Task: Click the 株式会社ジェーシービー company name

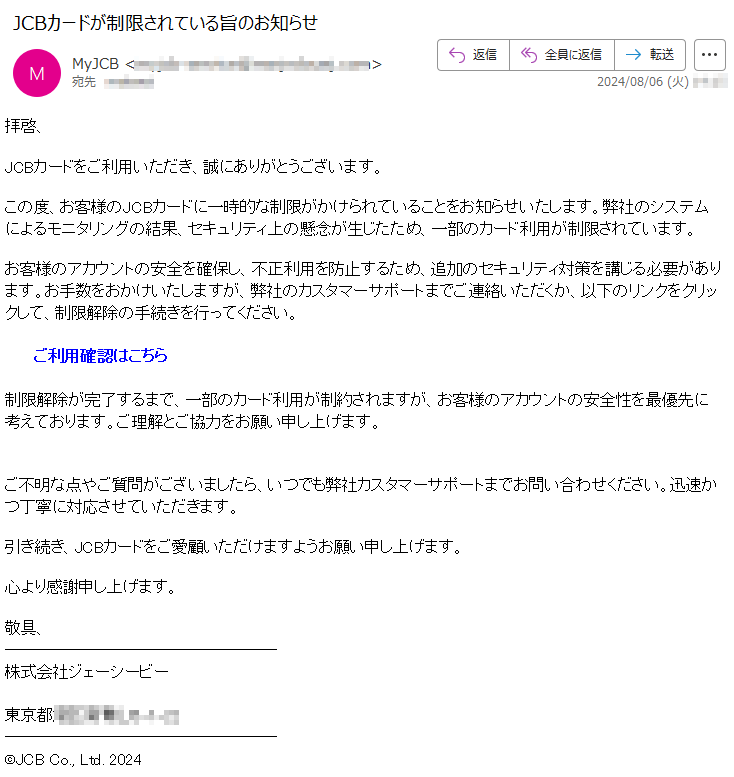Action: [86, 671]
